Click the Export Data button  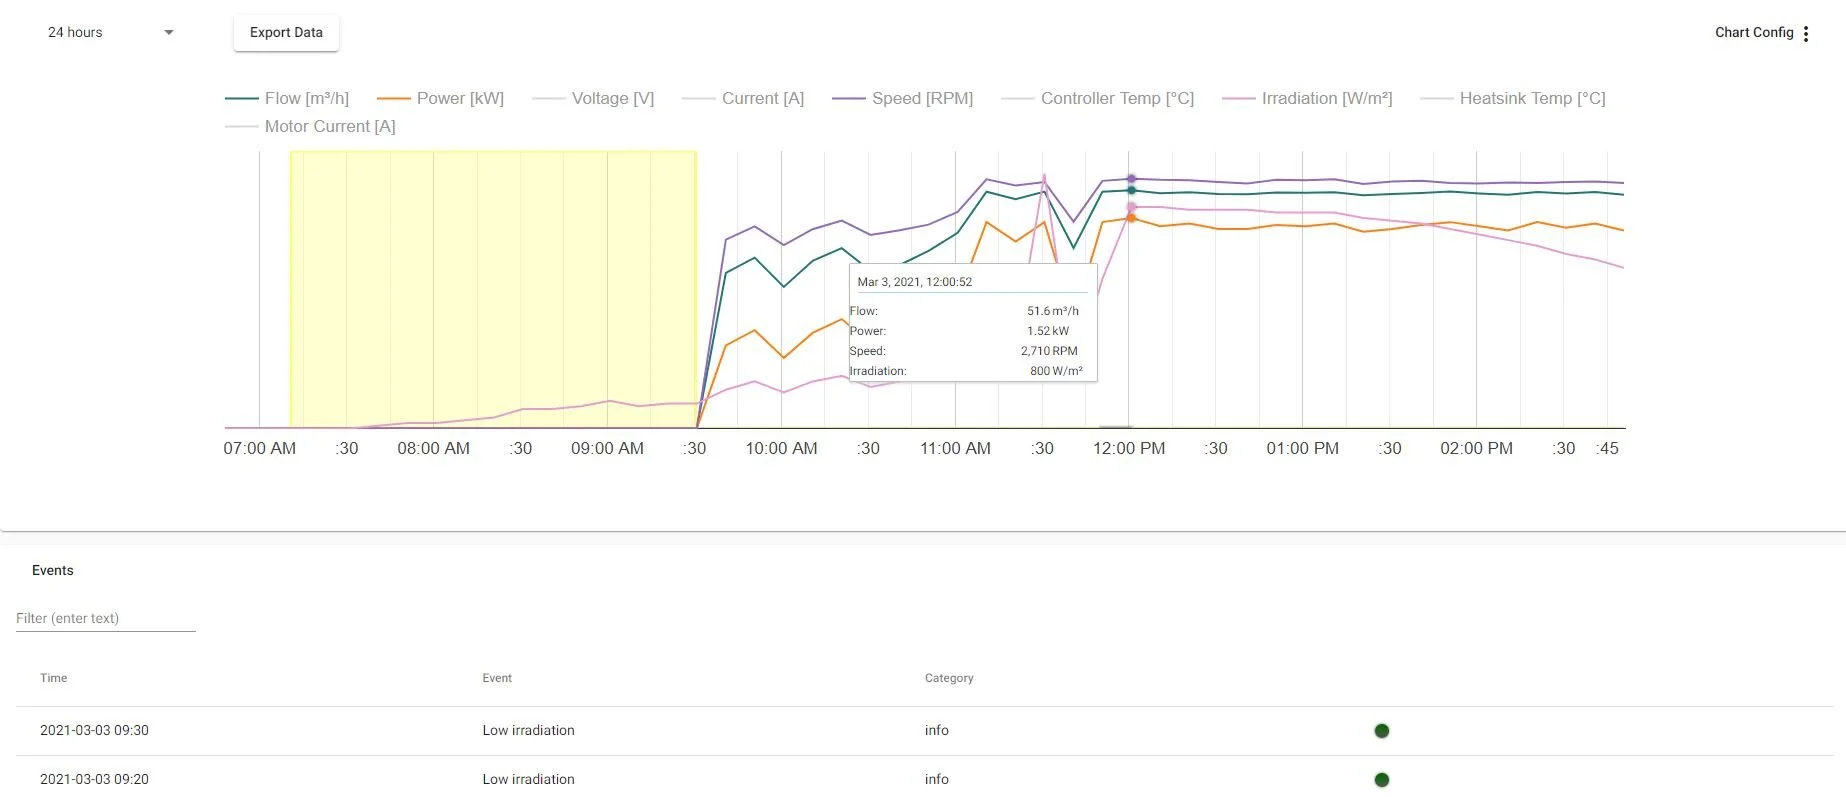286,32
